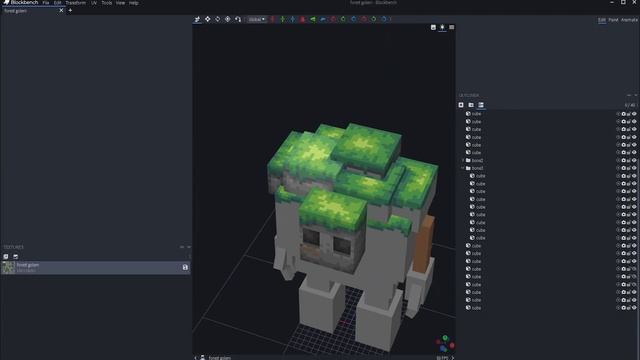Select the Vertex Snap tool
The width and height of the screenshot is (640, 360).
coord(238,19)
